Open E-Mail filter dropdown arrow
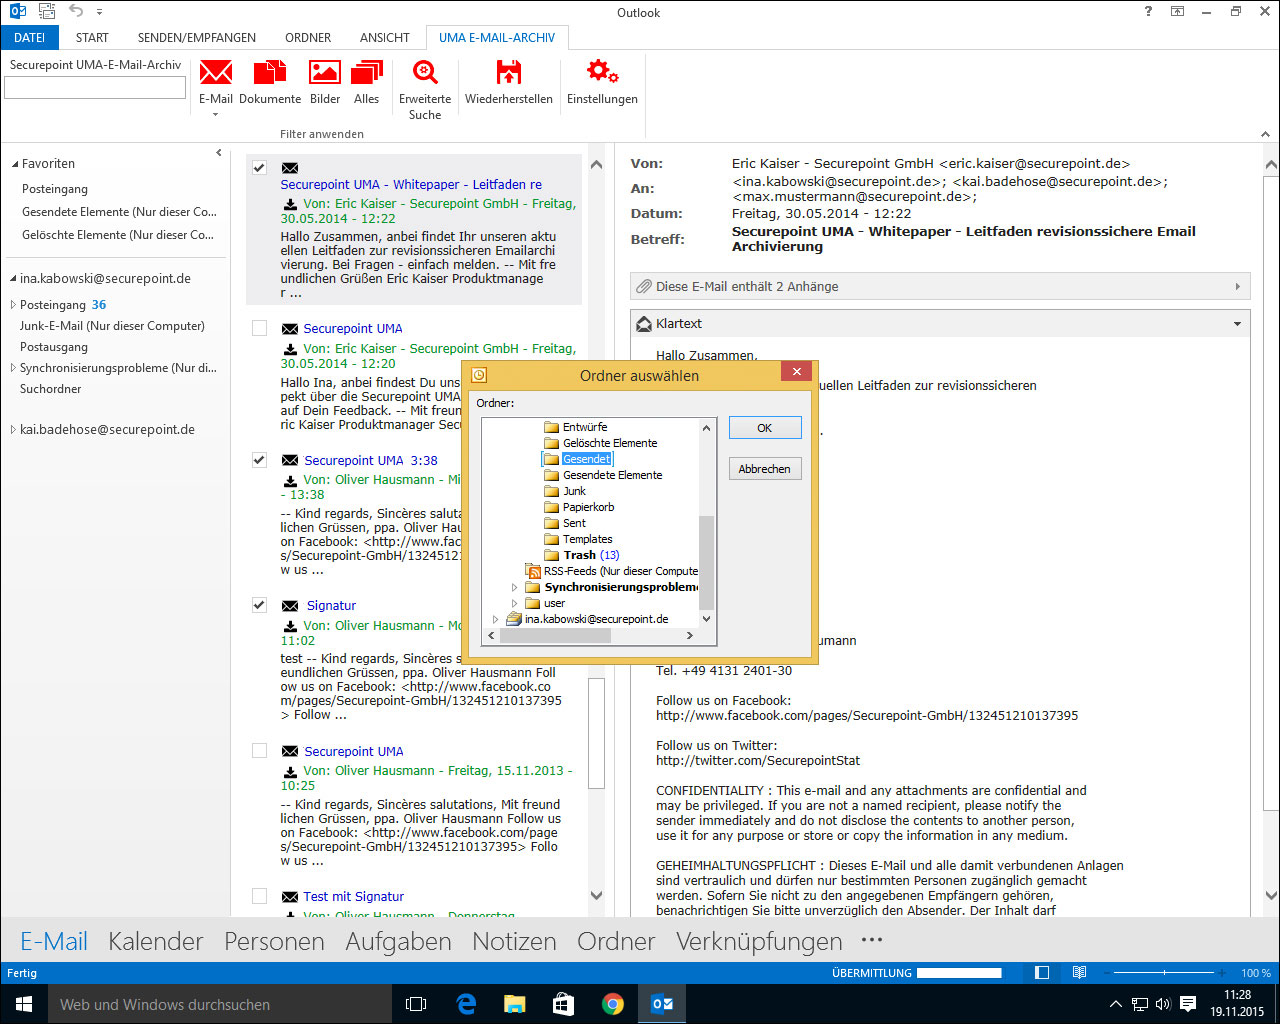1280x1024 pixels. [215, 115]
